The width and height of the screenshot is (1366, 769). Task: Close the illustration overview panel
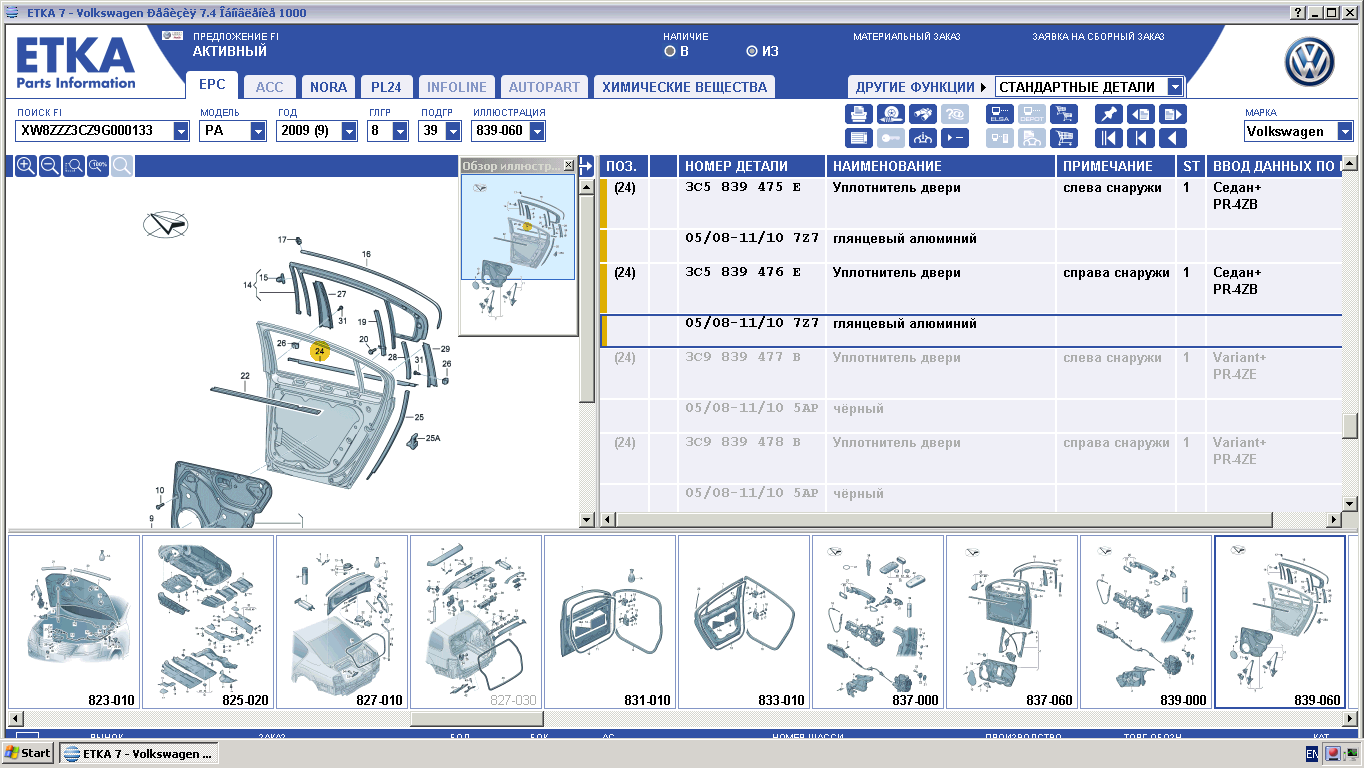click(569, 165)
